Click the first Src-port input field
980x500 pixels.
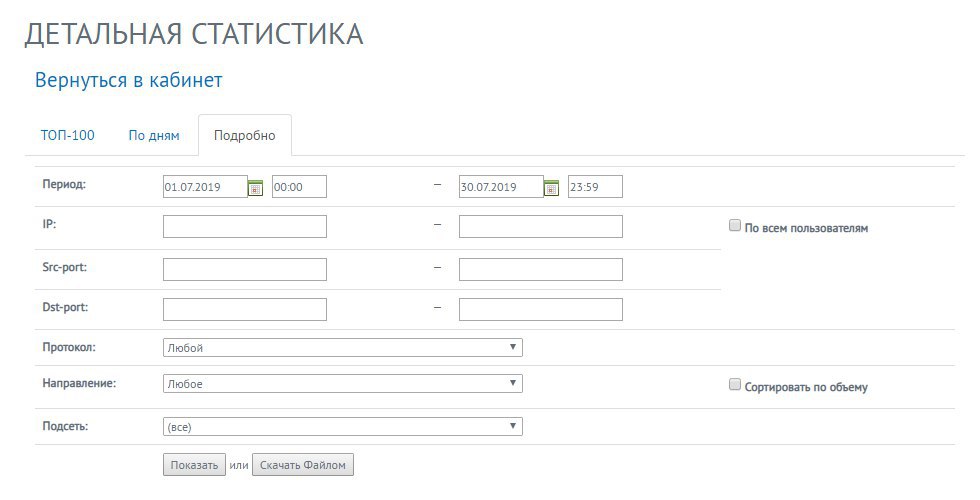tap(245, 269)
